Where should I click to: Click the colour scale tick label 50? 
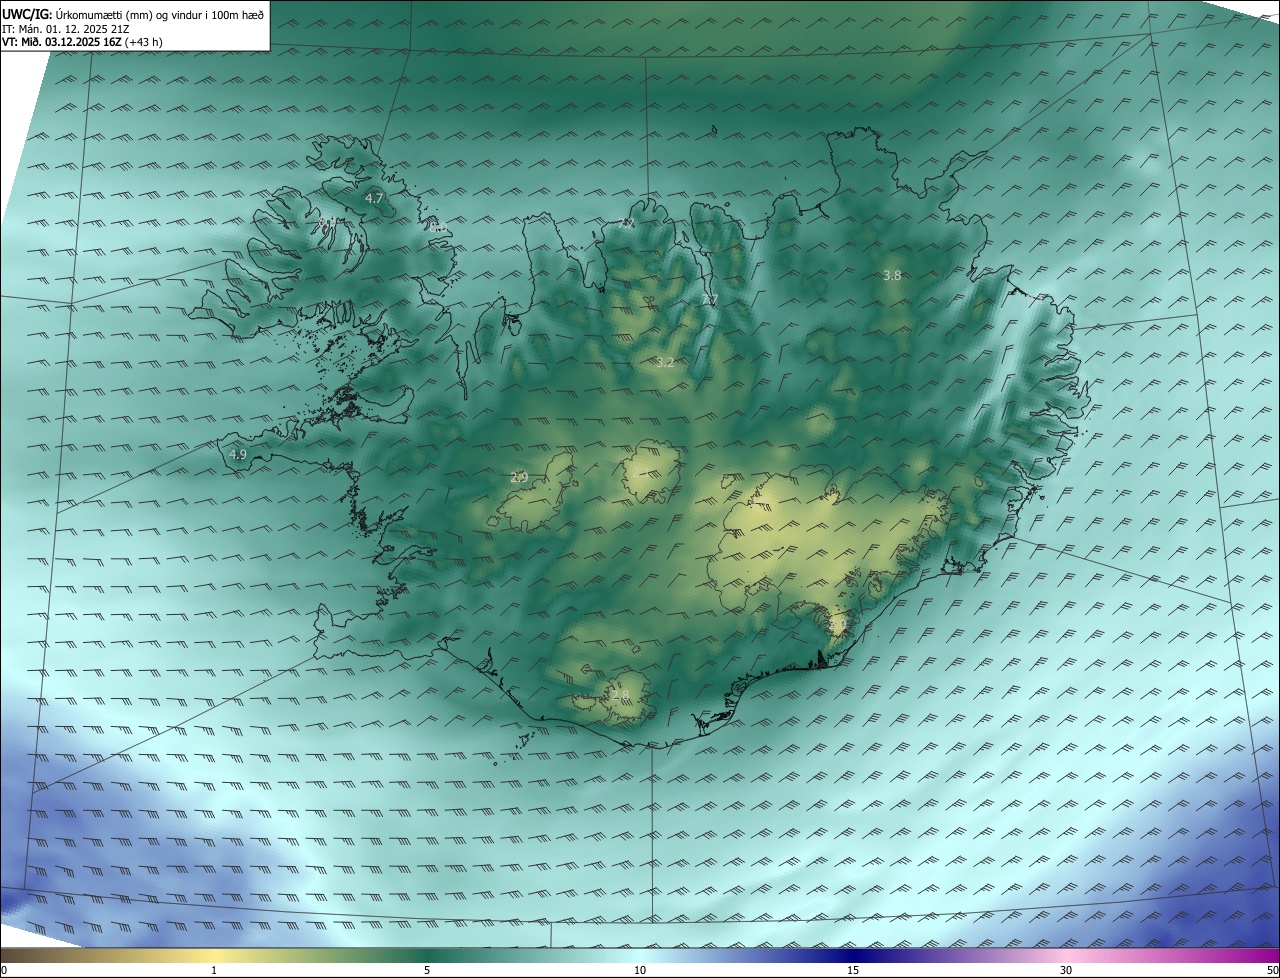click(1272, 970)
